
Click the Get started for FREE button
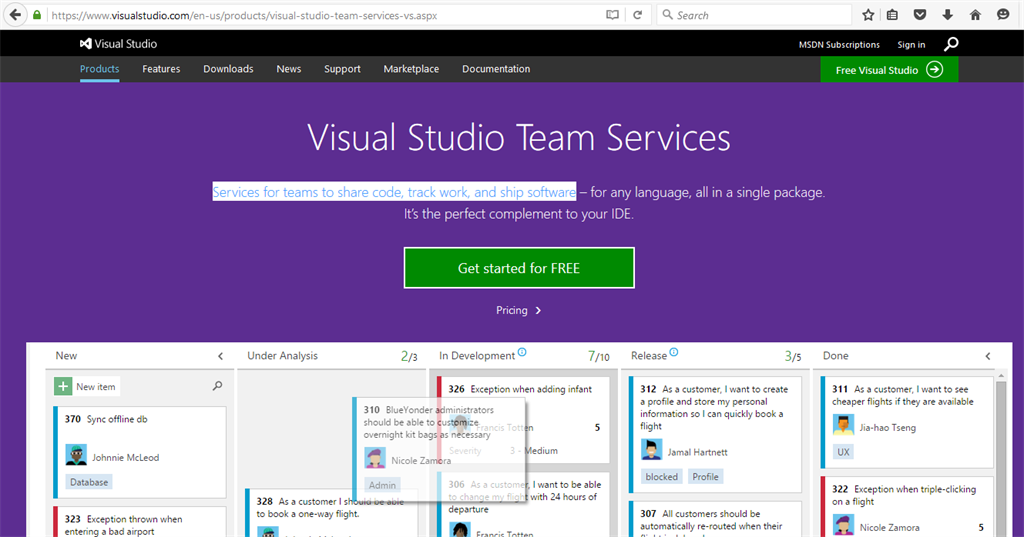coord(519,268)
